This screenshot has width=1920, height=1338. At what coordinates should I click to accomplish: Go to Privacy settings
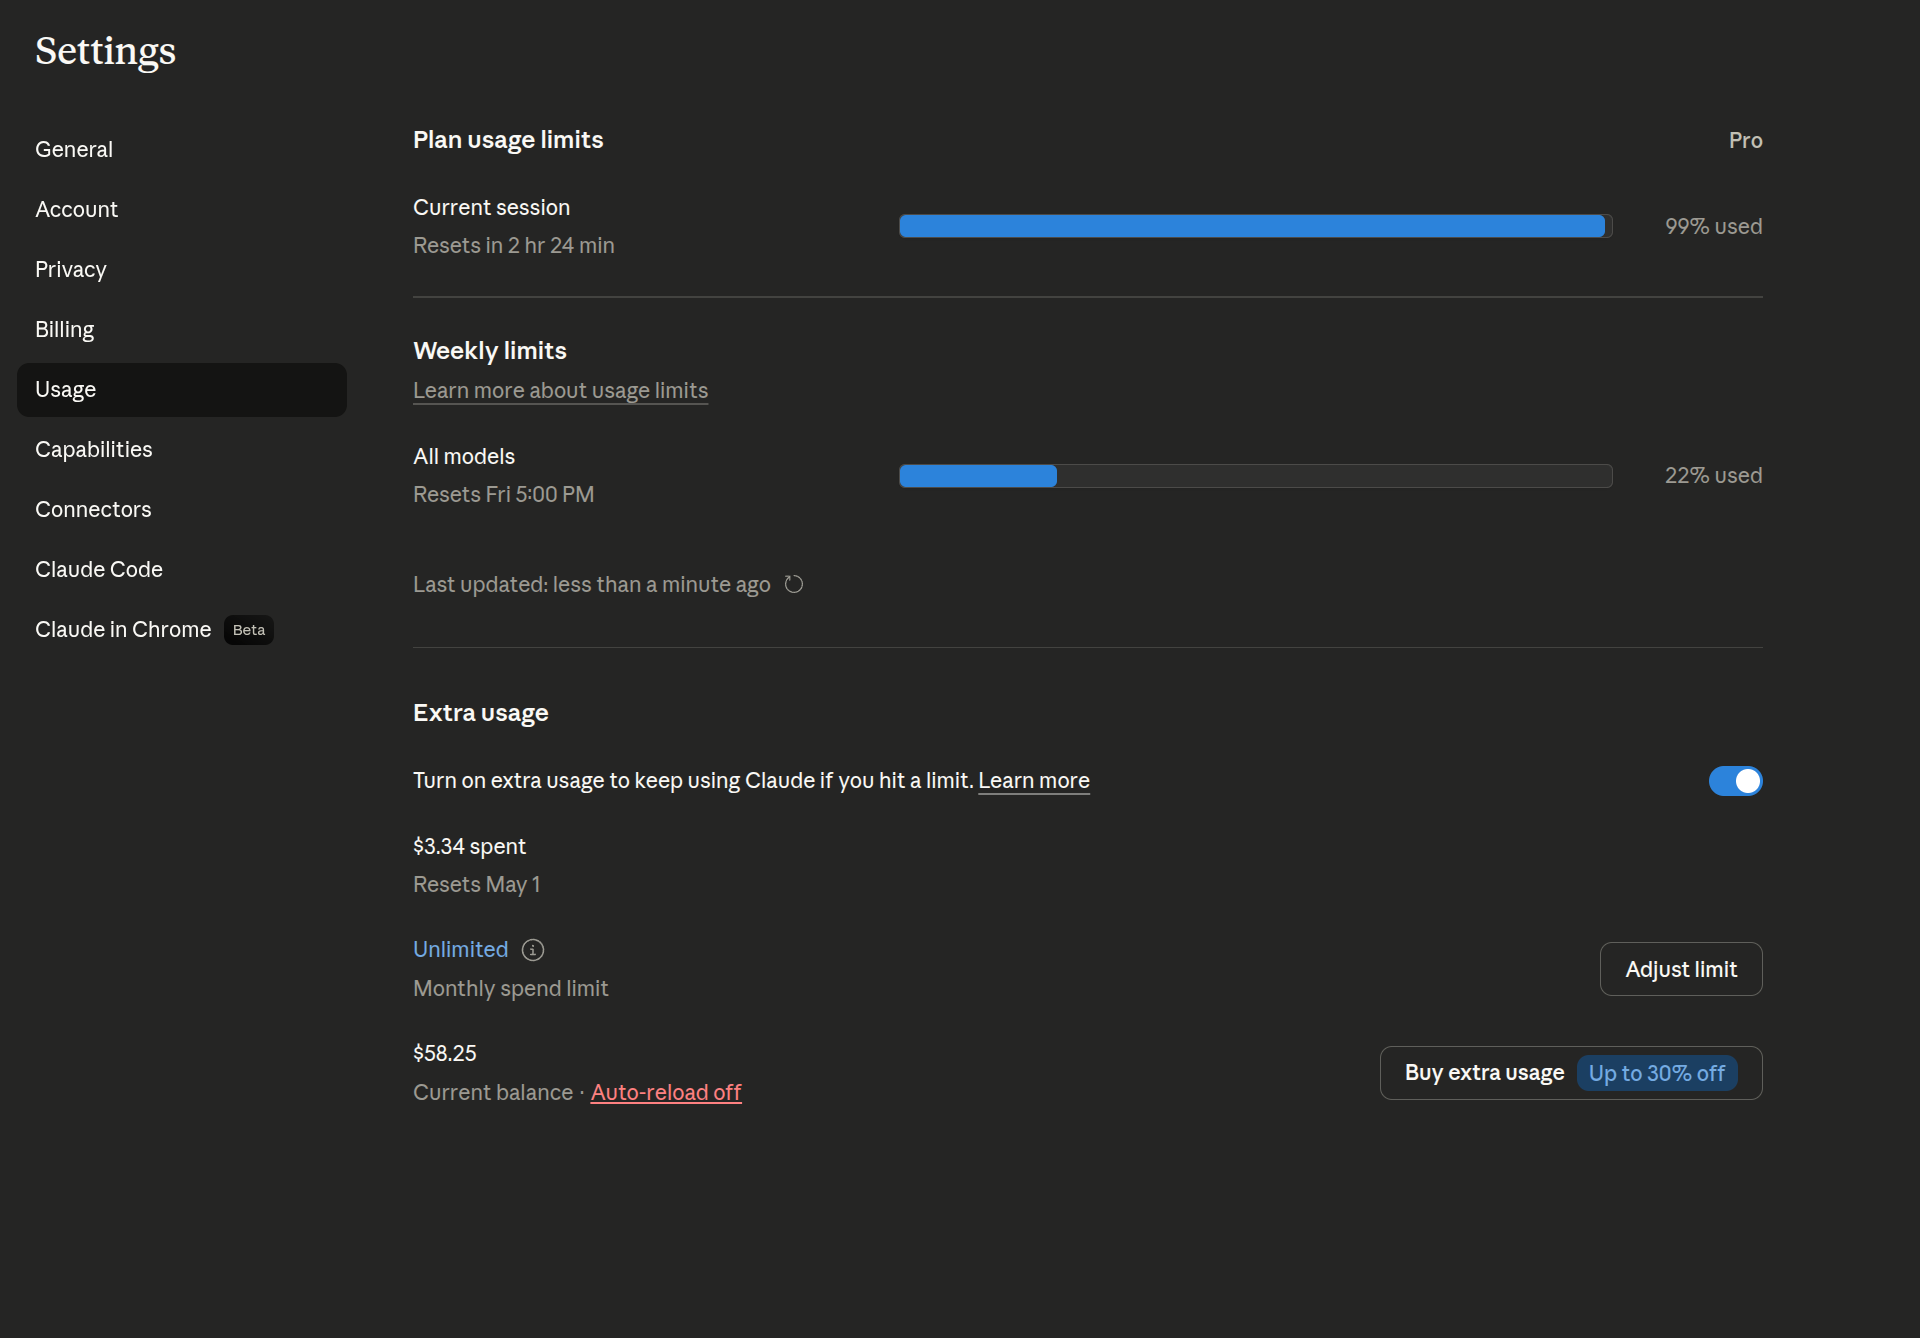tap(70, 269)
